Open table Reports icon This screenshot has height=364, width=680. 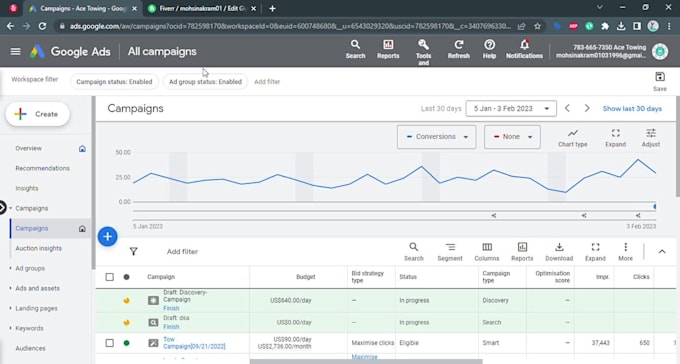point(522,252)
